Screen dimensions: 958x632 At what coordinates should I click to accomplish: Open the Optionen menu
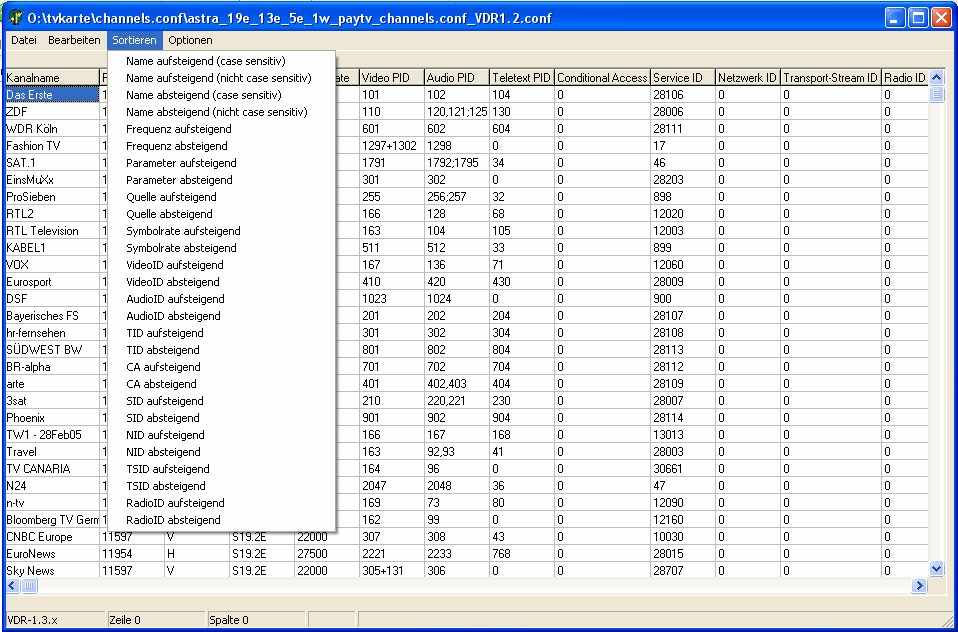[190, 40]
